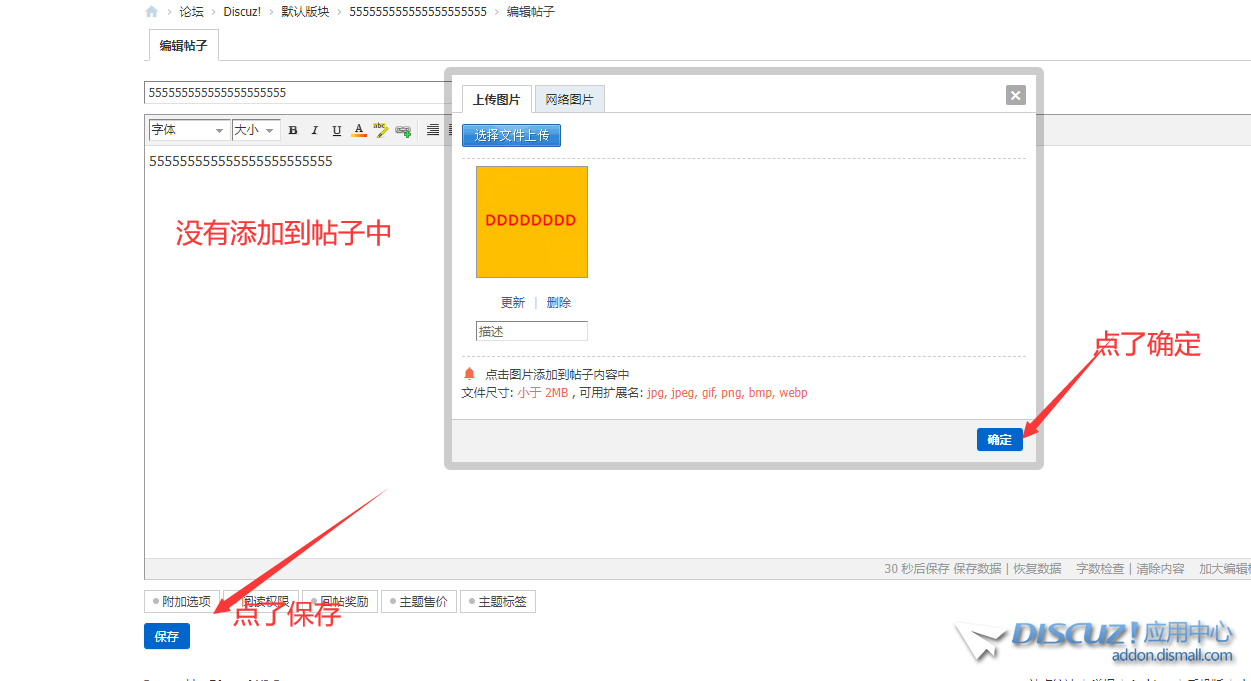
Task: Click the 删除 link under the image
Action: (x=558, y=302)
